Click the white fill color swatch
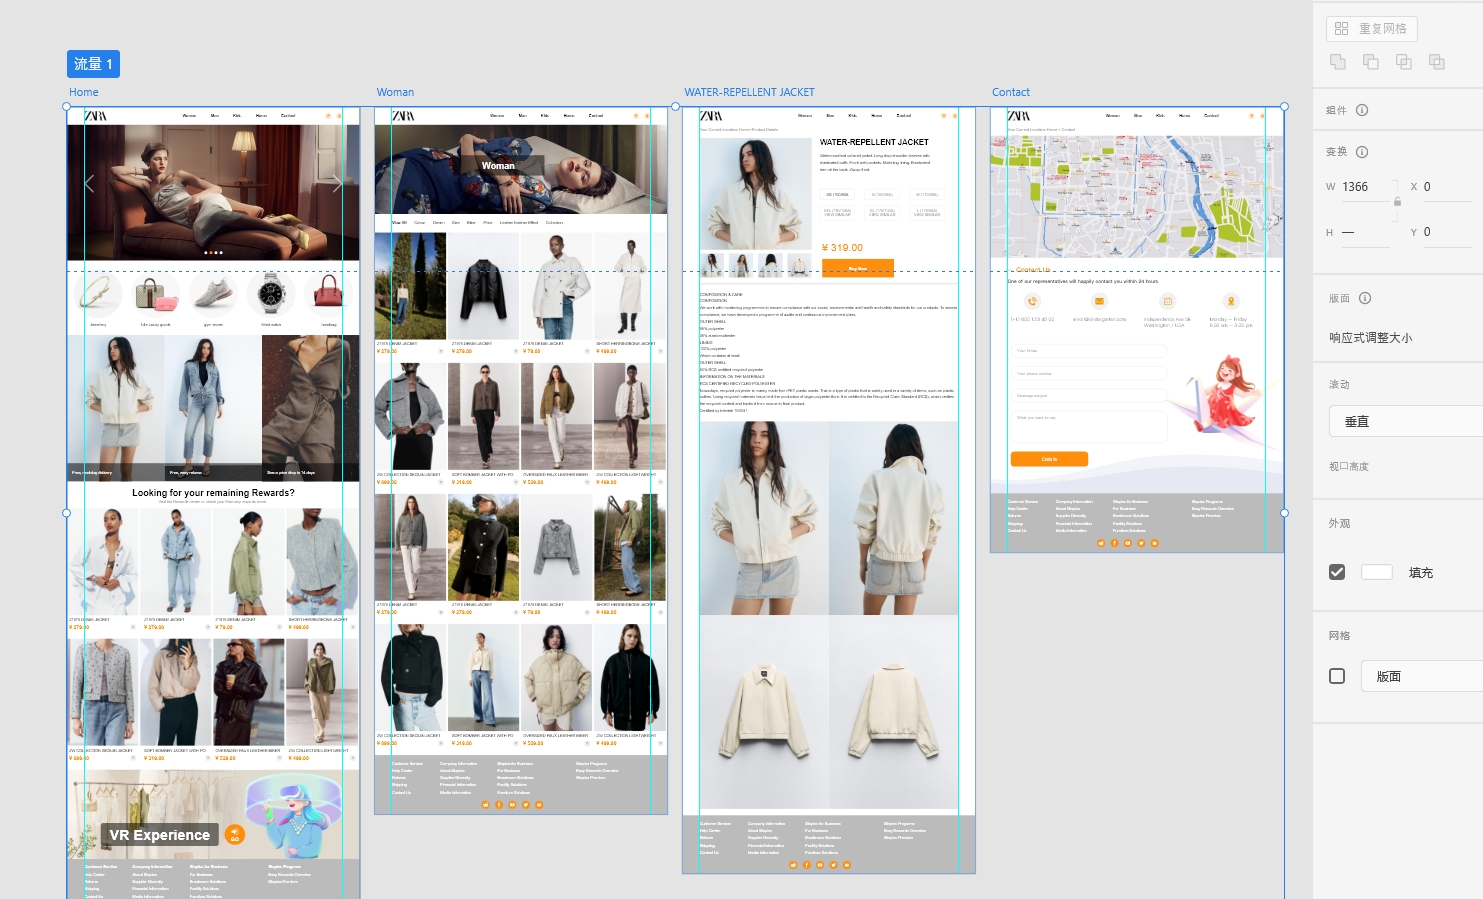Viewport: 1483px width, 899px height. coord(1376,572)
